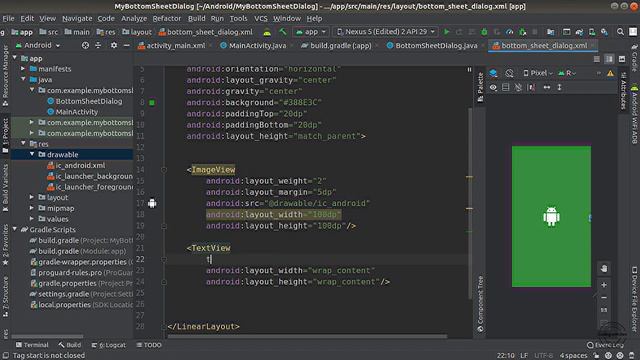Open Nexus 5 device selector dropdown
640x360 pixels.
coord(385,32)
